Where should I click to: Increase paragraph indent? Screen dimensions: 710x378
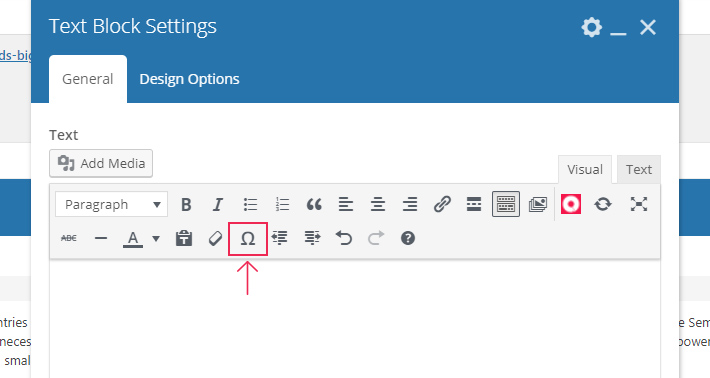click(312, 238)
